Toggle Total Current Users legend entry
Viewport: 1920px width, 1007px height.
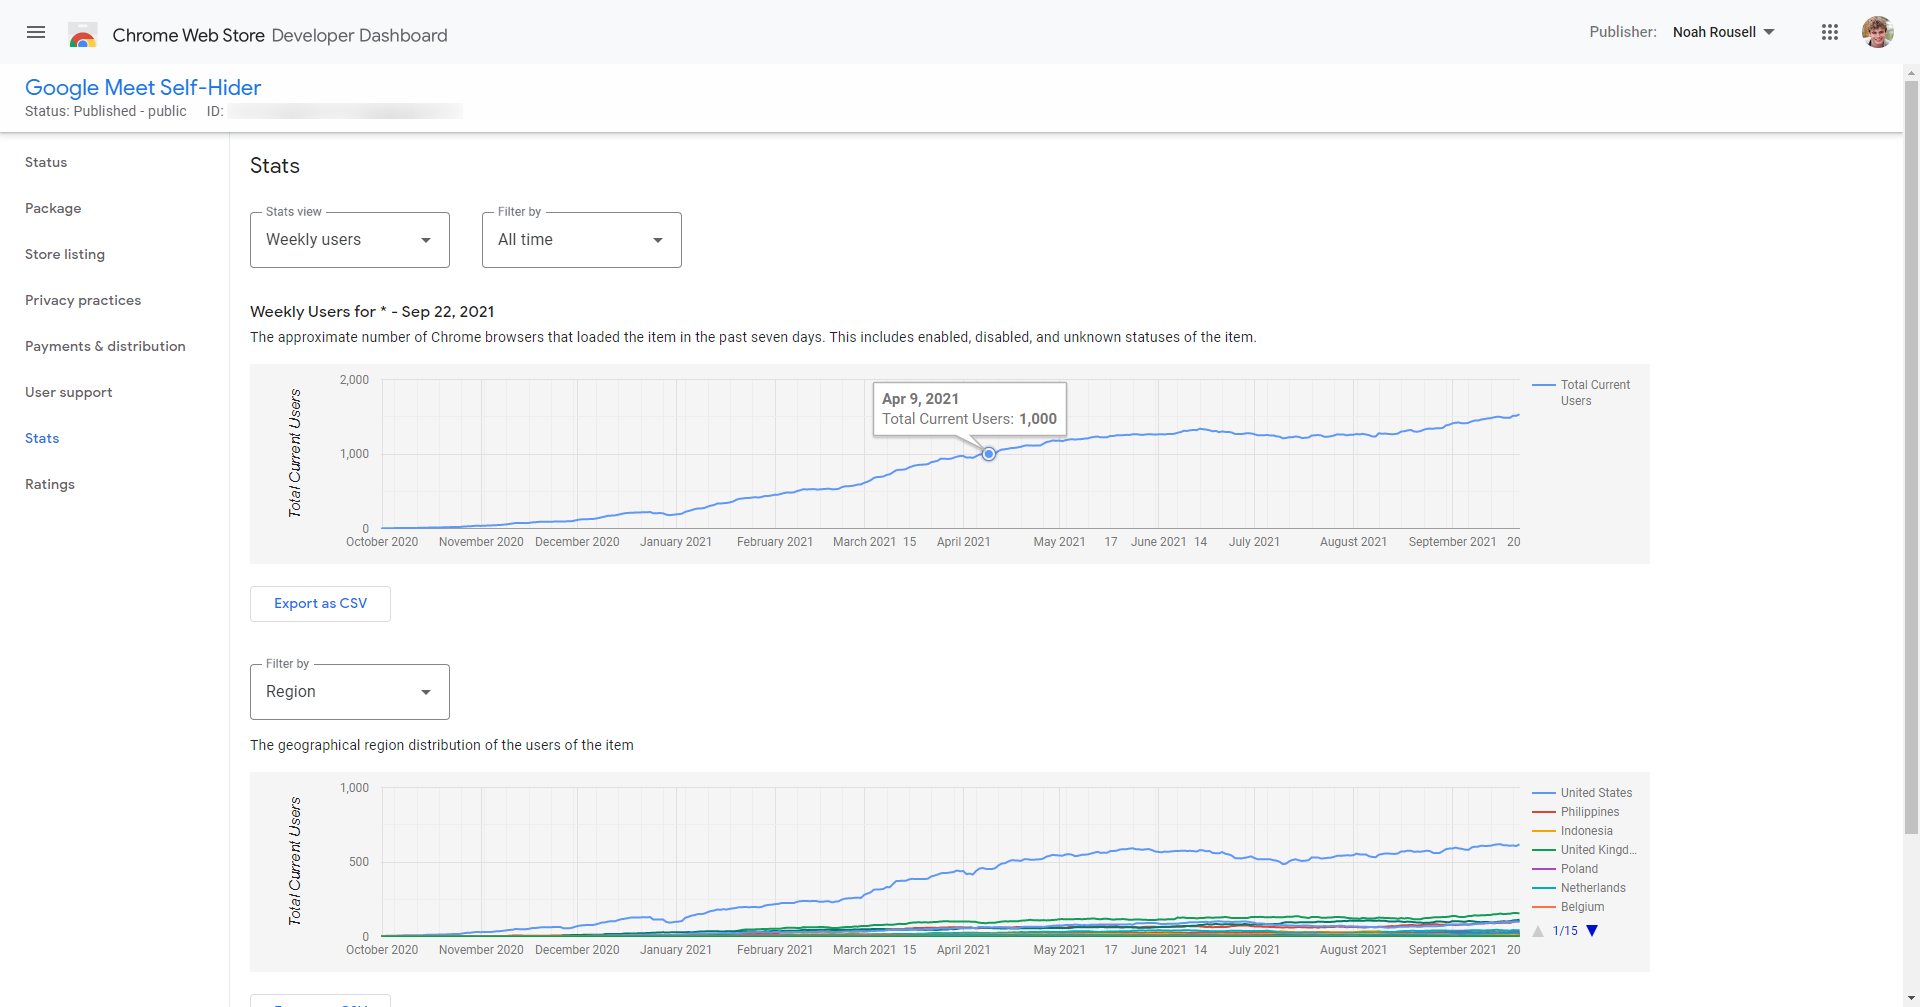tap(1582, 392)
